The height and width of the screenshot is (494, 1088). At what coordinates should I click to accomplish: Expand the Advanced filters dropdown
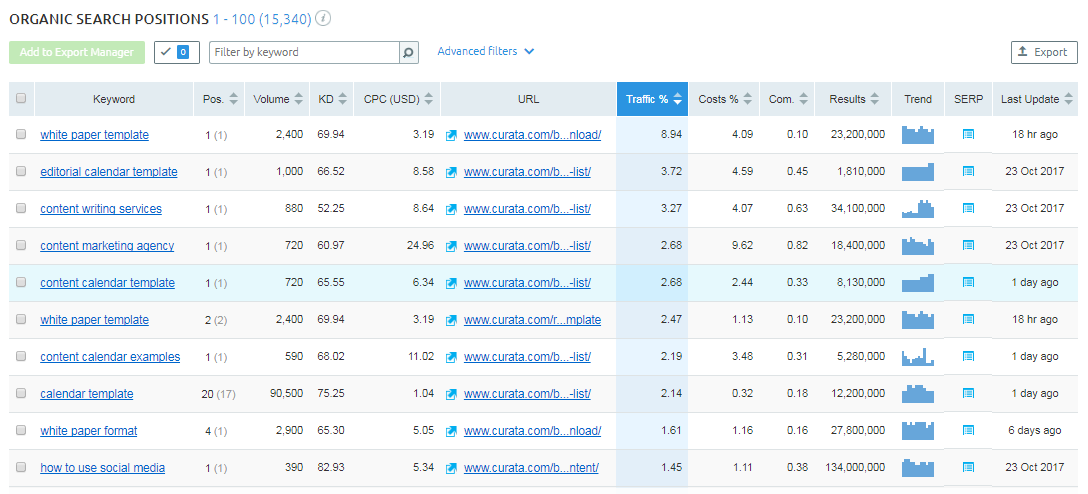[x=486, y=51]
